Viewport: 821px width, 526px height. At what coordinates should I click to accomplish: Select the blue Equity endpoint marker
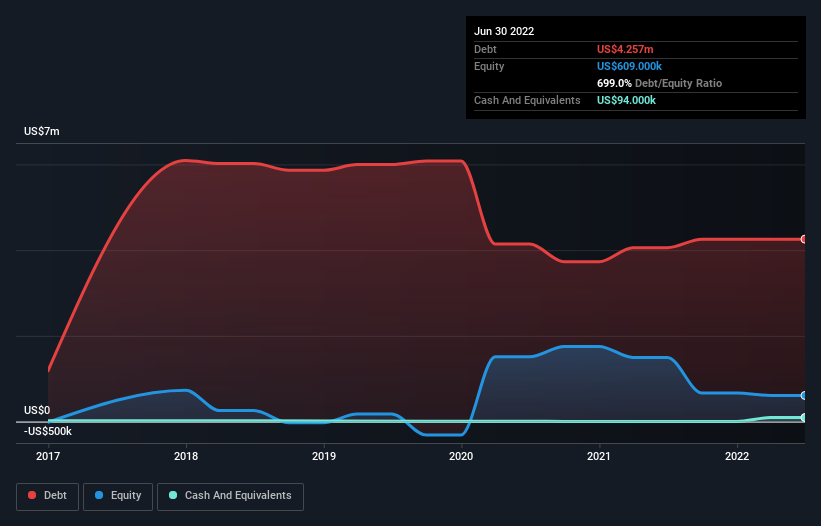coord(804,396)
